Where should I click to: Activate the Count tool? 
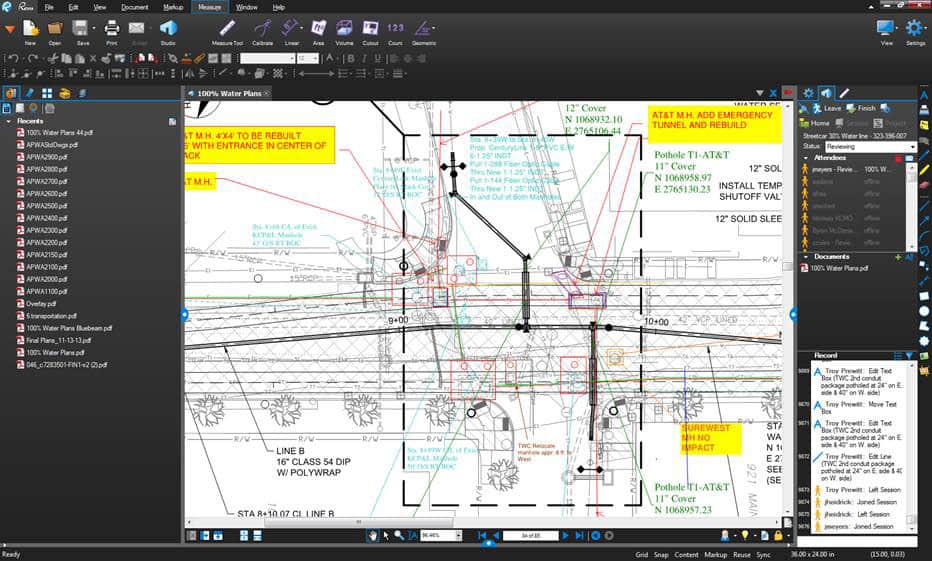tap(395, 29)
